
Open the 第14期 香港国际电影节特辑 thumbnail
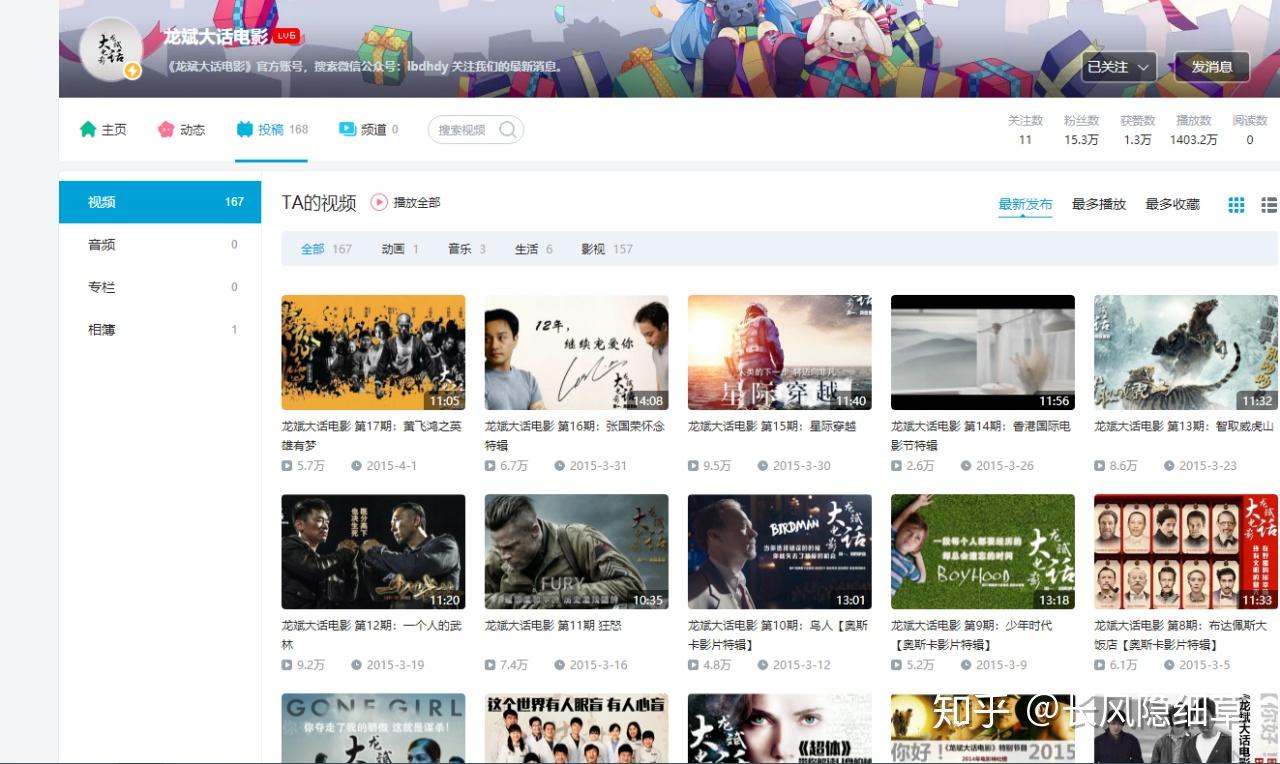click(x=983, y=352)
